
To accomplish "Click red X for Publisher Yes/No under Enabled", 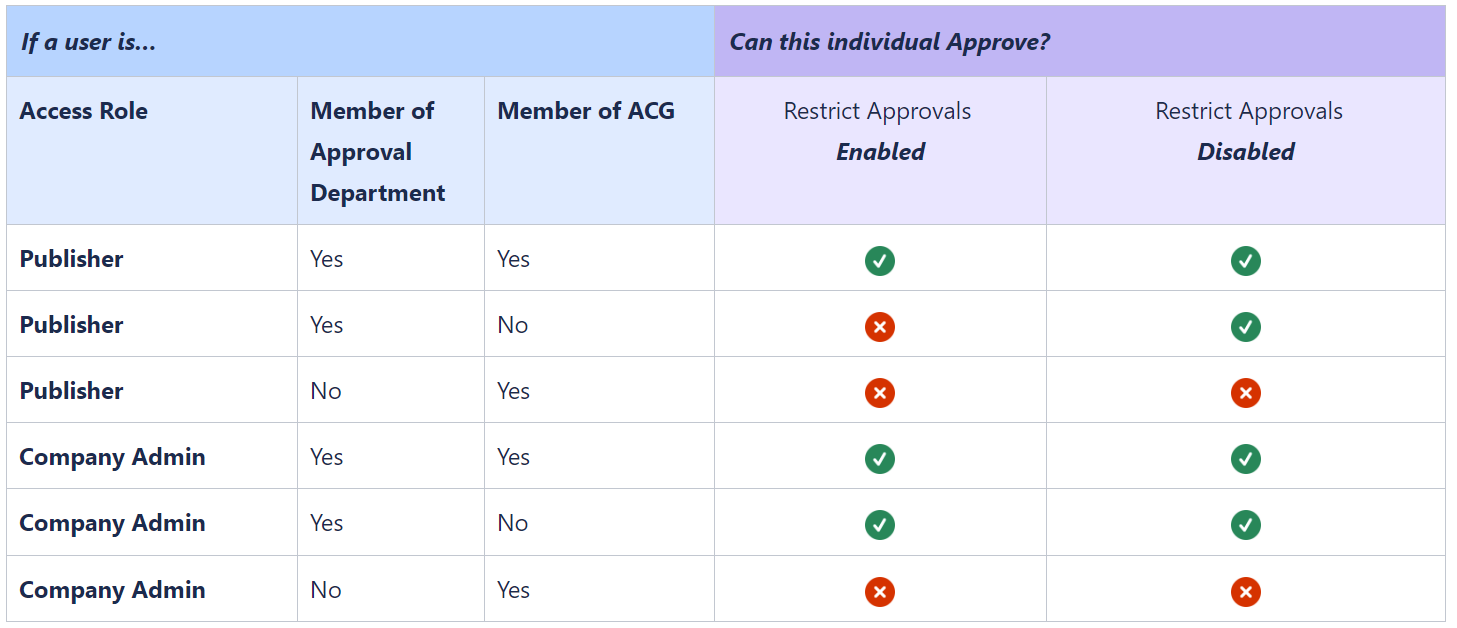I will pos(880,327).
